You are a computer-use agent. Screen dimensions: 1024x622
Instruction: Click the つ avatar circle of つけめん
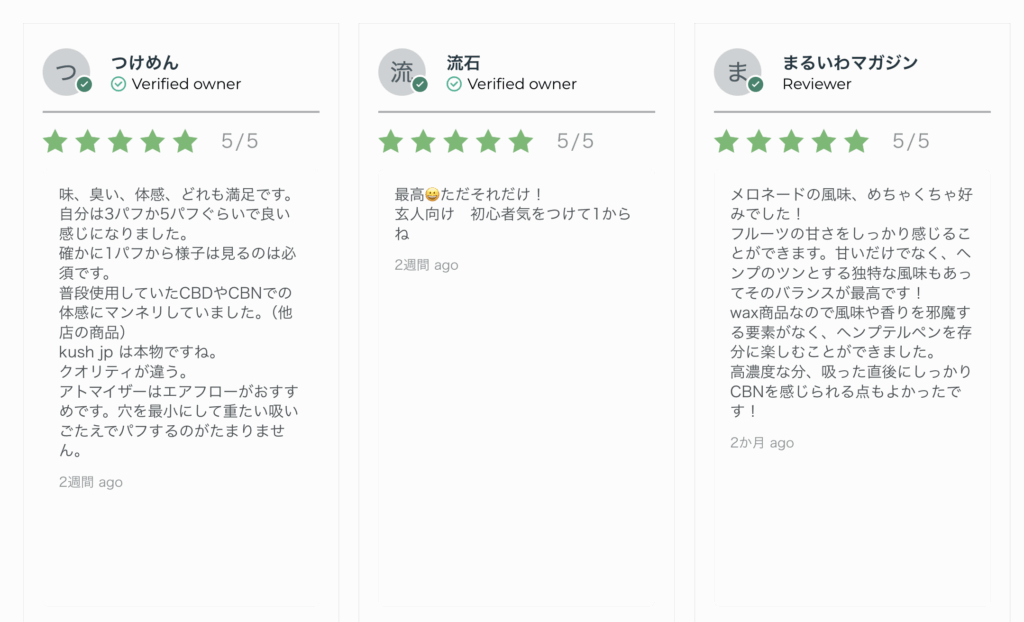67,72
